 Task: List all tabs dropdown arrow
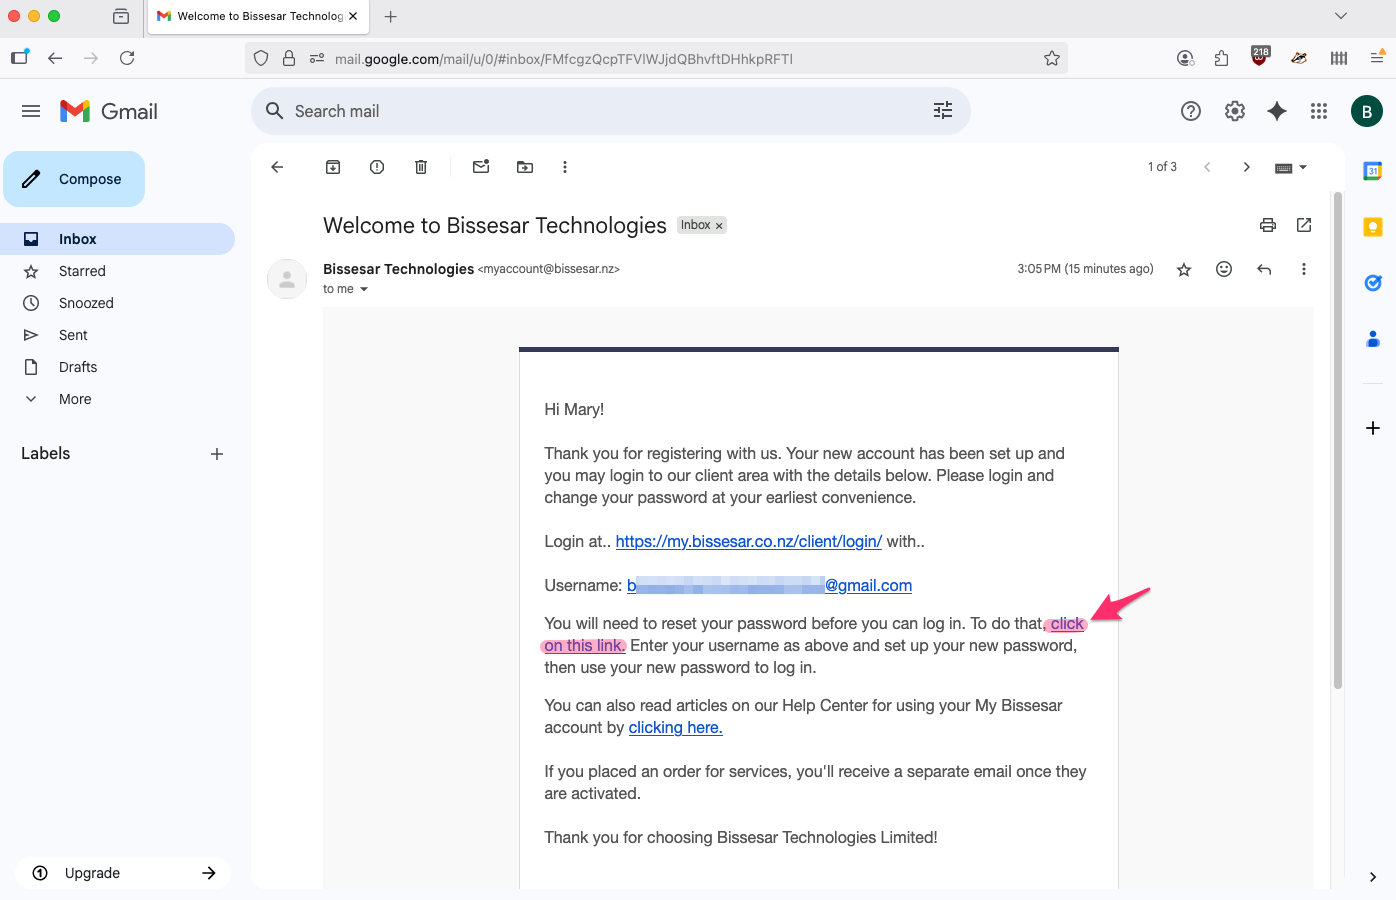click(1341, 16)
